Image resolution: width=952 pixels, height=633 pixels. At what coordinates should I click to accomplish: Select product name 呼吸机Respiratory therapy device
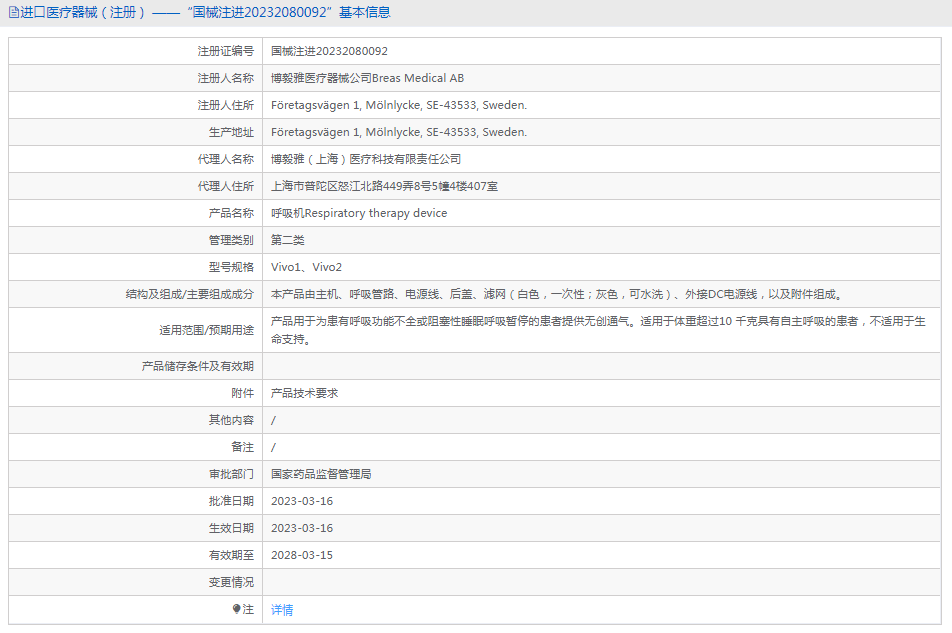click(x=359, y=213)
